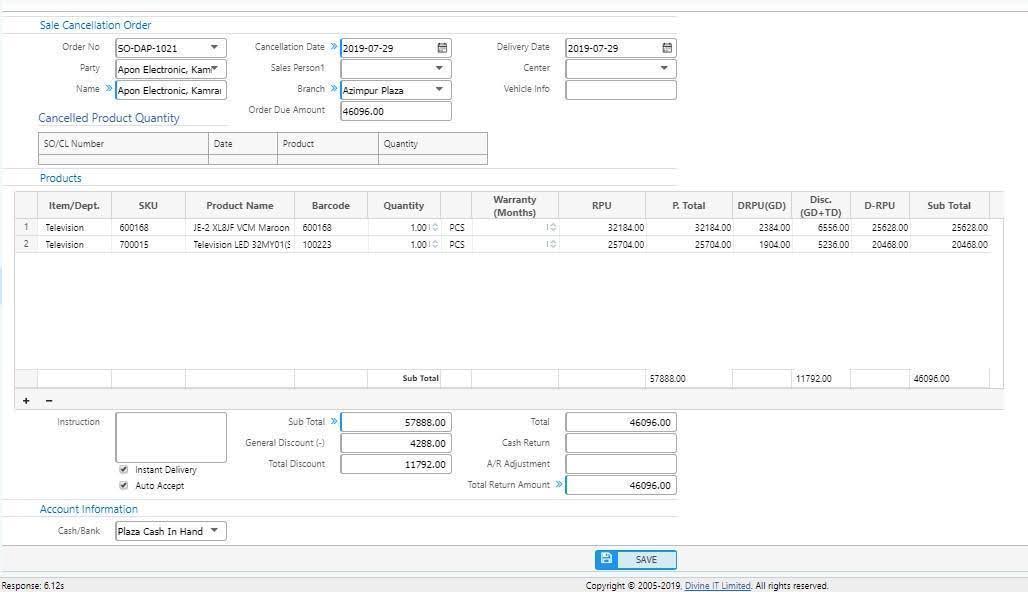Expand the Order No dropdown
Screen dimensions: 1028x592
pyautogui.click(x=214, y=48)
